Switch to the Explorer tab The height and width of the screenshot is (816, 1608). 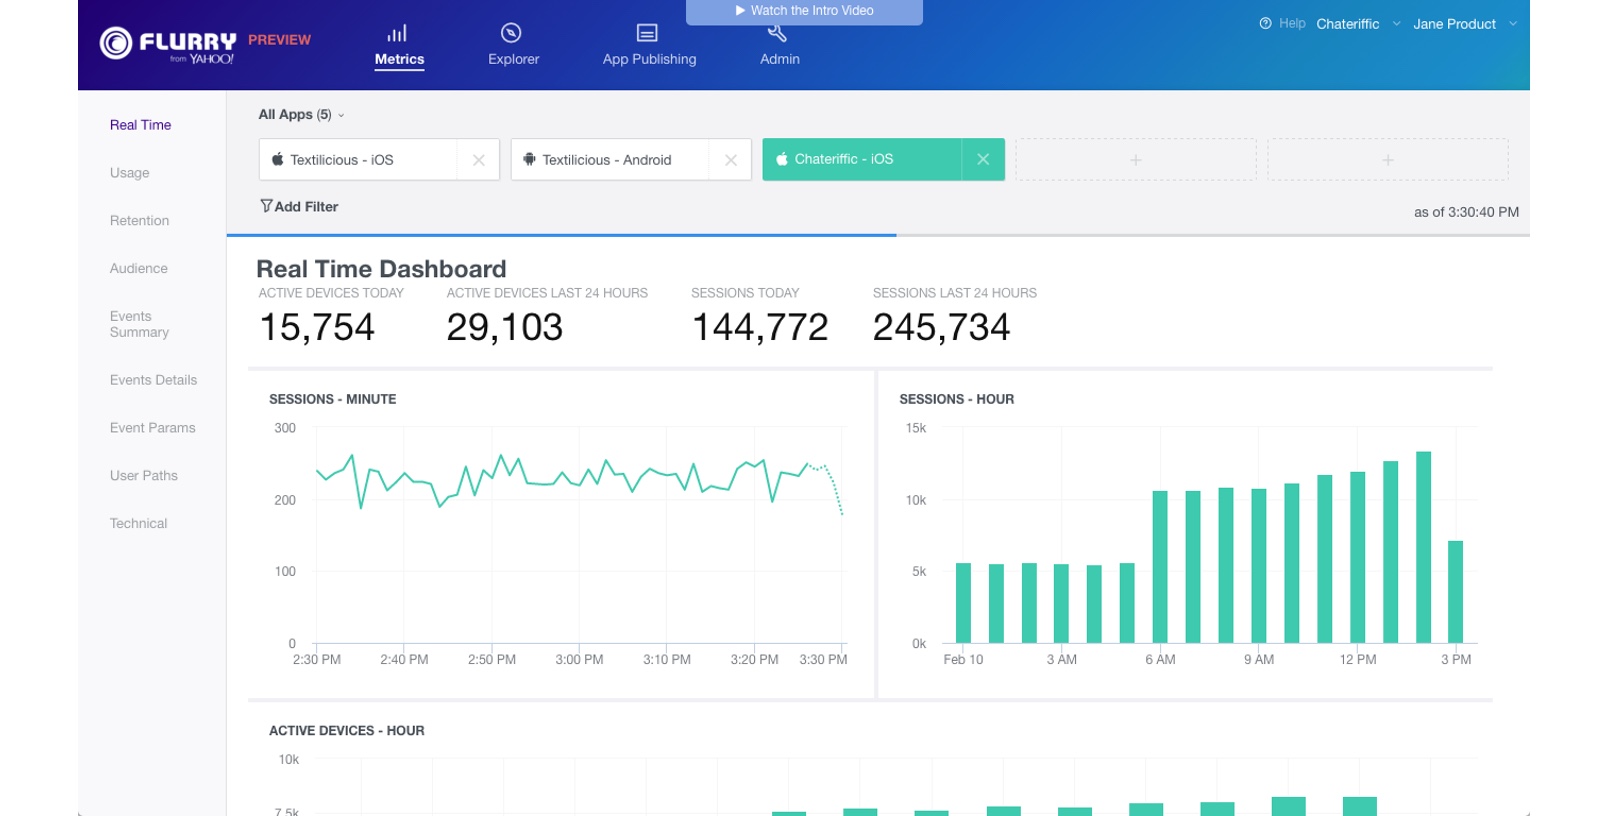coord(513,47)
